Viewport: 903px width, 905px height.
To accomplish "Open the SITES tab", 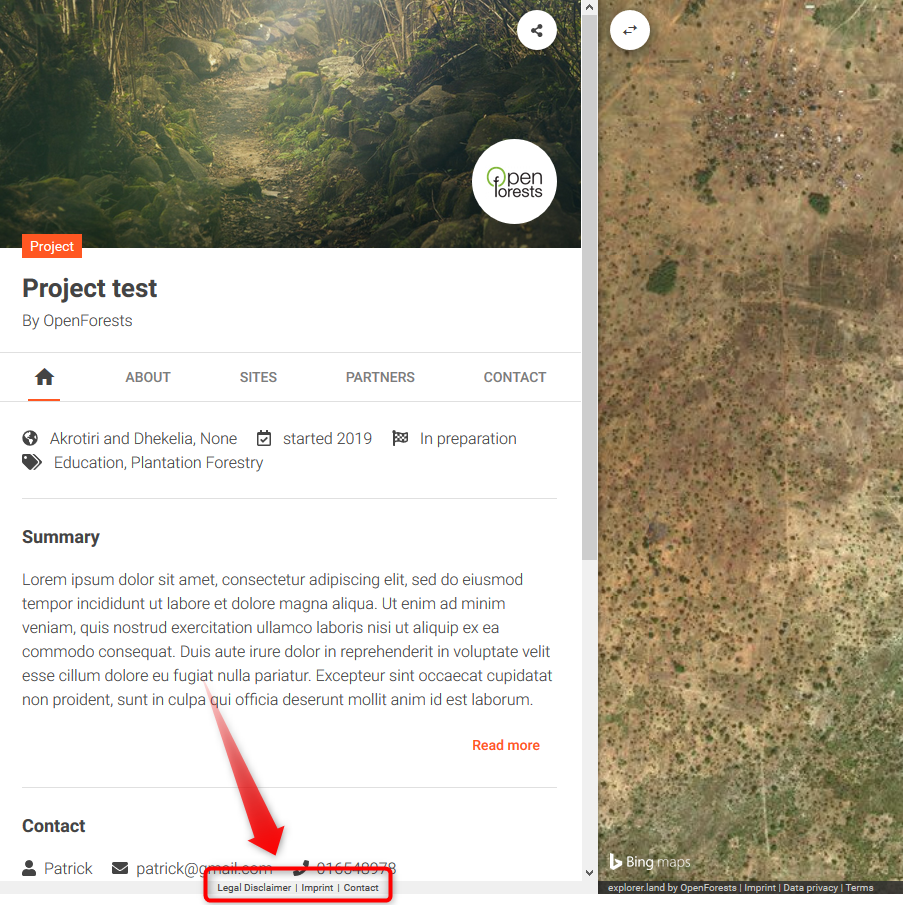I will pos(258,377).
